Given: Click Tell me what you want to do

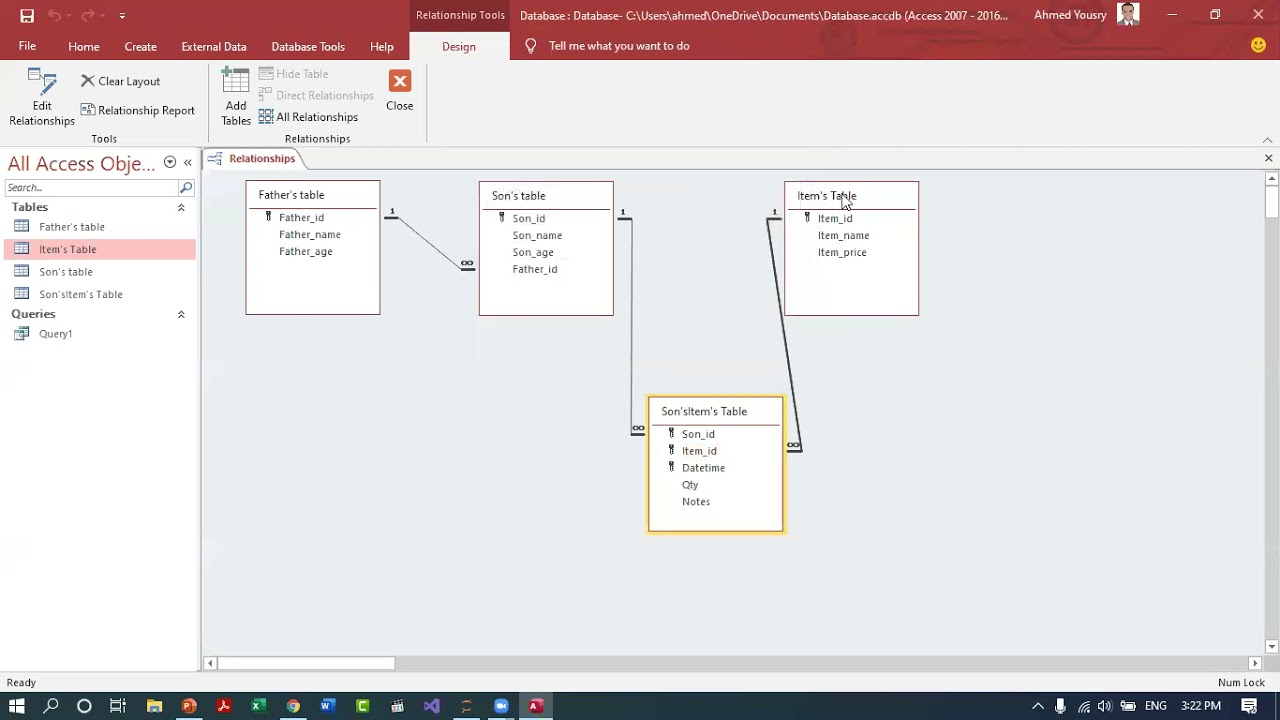Looking at the screenshot, I should (x=619, y=46).
